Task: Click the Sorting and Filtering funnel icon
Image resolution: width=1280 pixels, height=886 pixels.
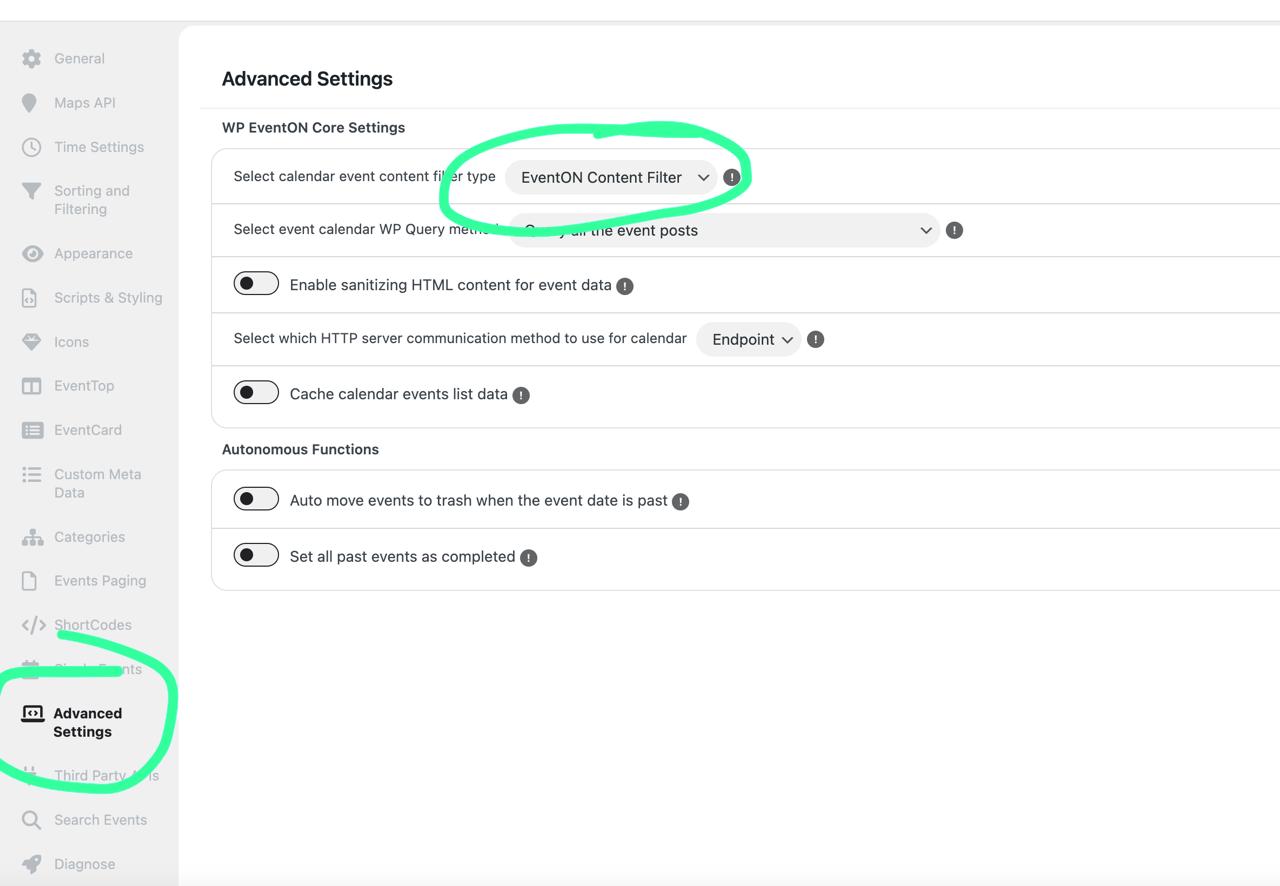Action: click(32, 191)
